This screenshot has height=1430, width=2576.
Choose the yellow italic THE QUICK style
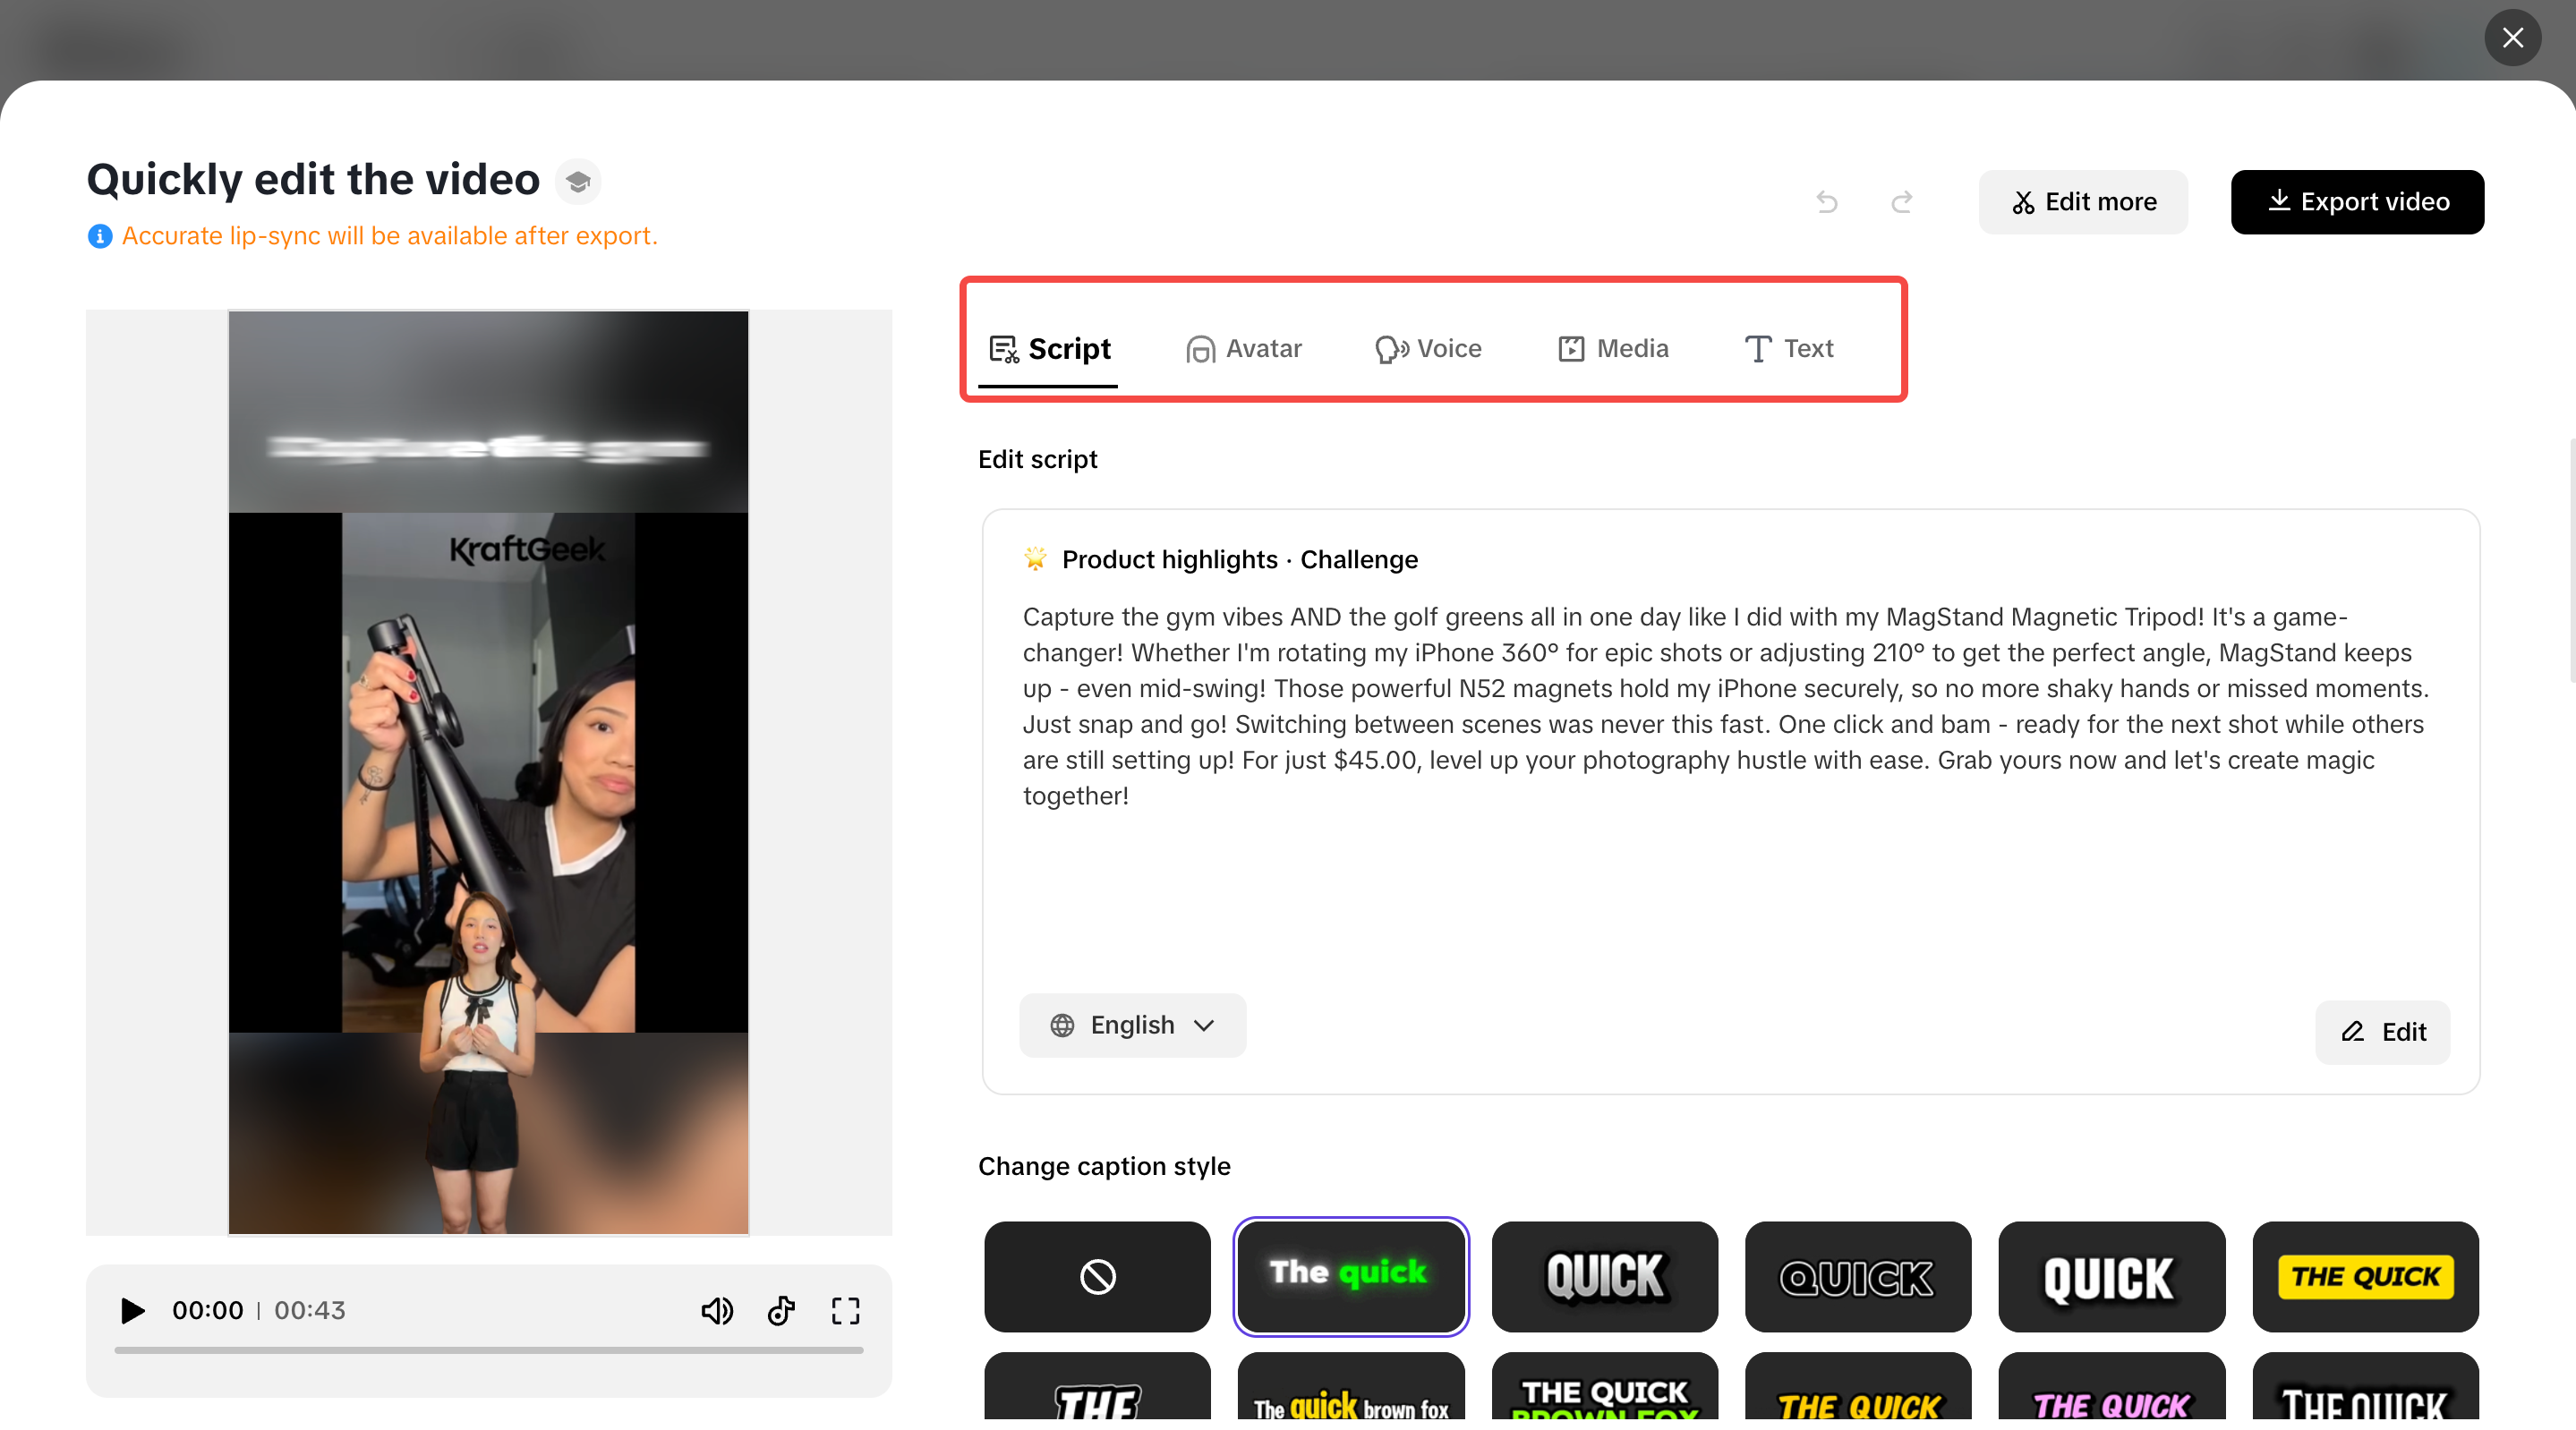(x=1858, y=1386)
